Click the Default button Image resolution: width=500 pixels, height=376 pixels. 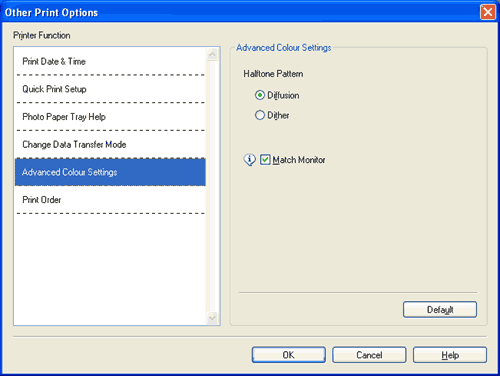(440, 310)
